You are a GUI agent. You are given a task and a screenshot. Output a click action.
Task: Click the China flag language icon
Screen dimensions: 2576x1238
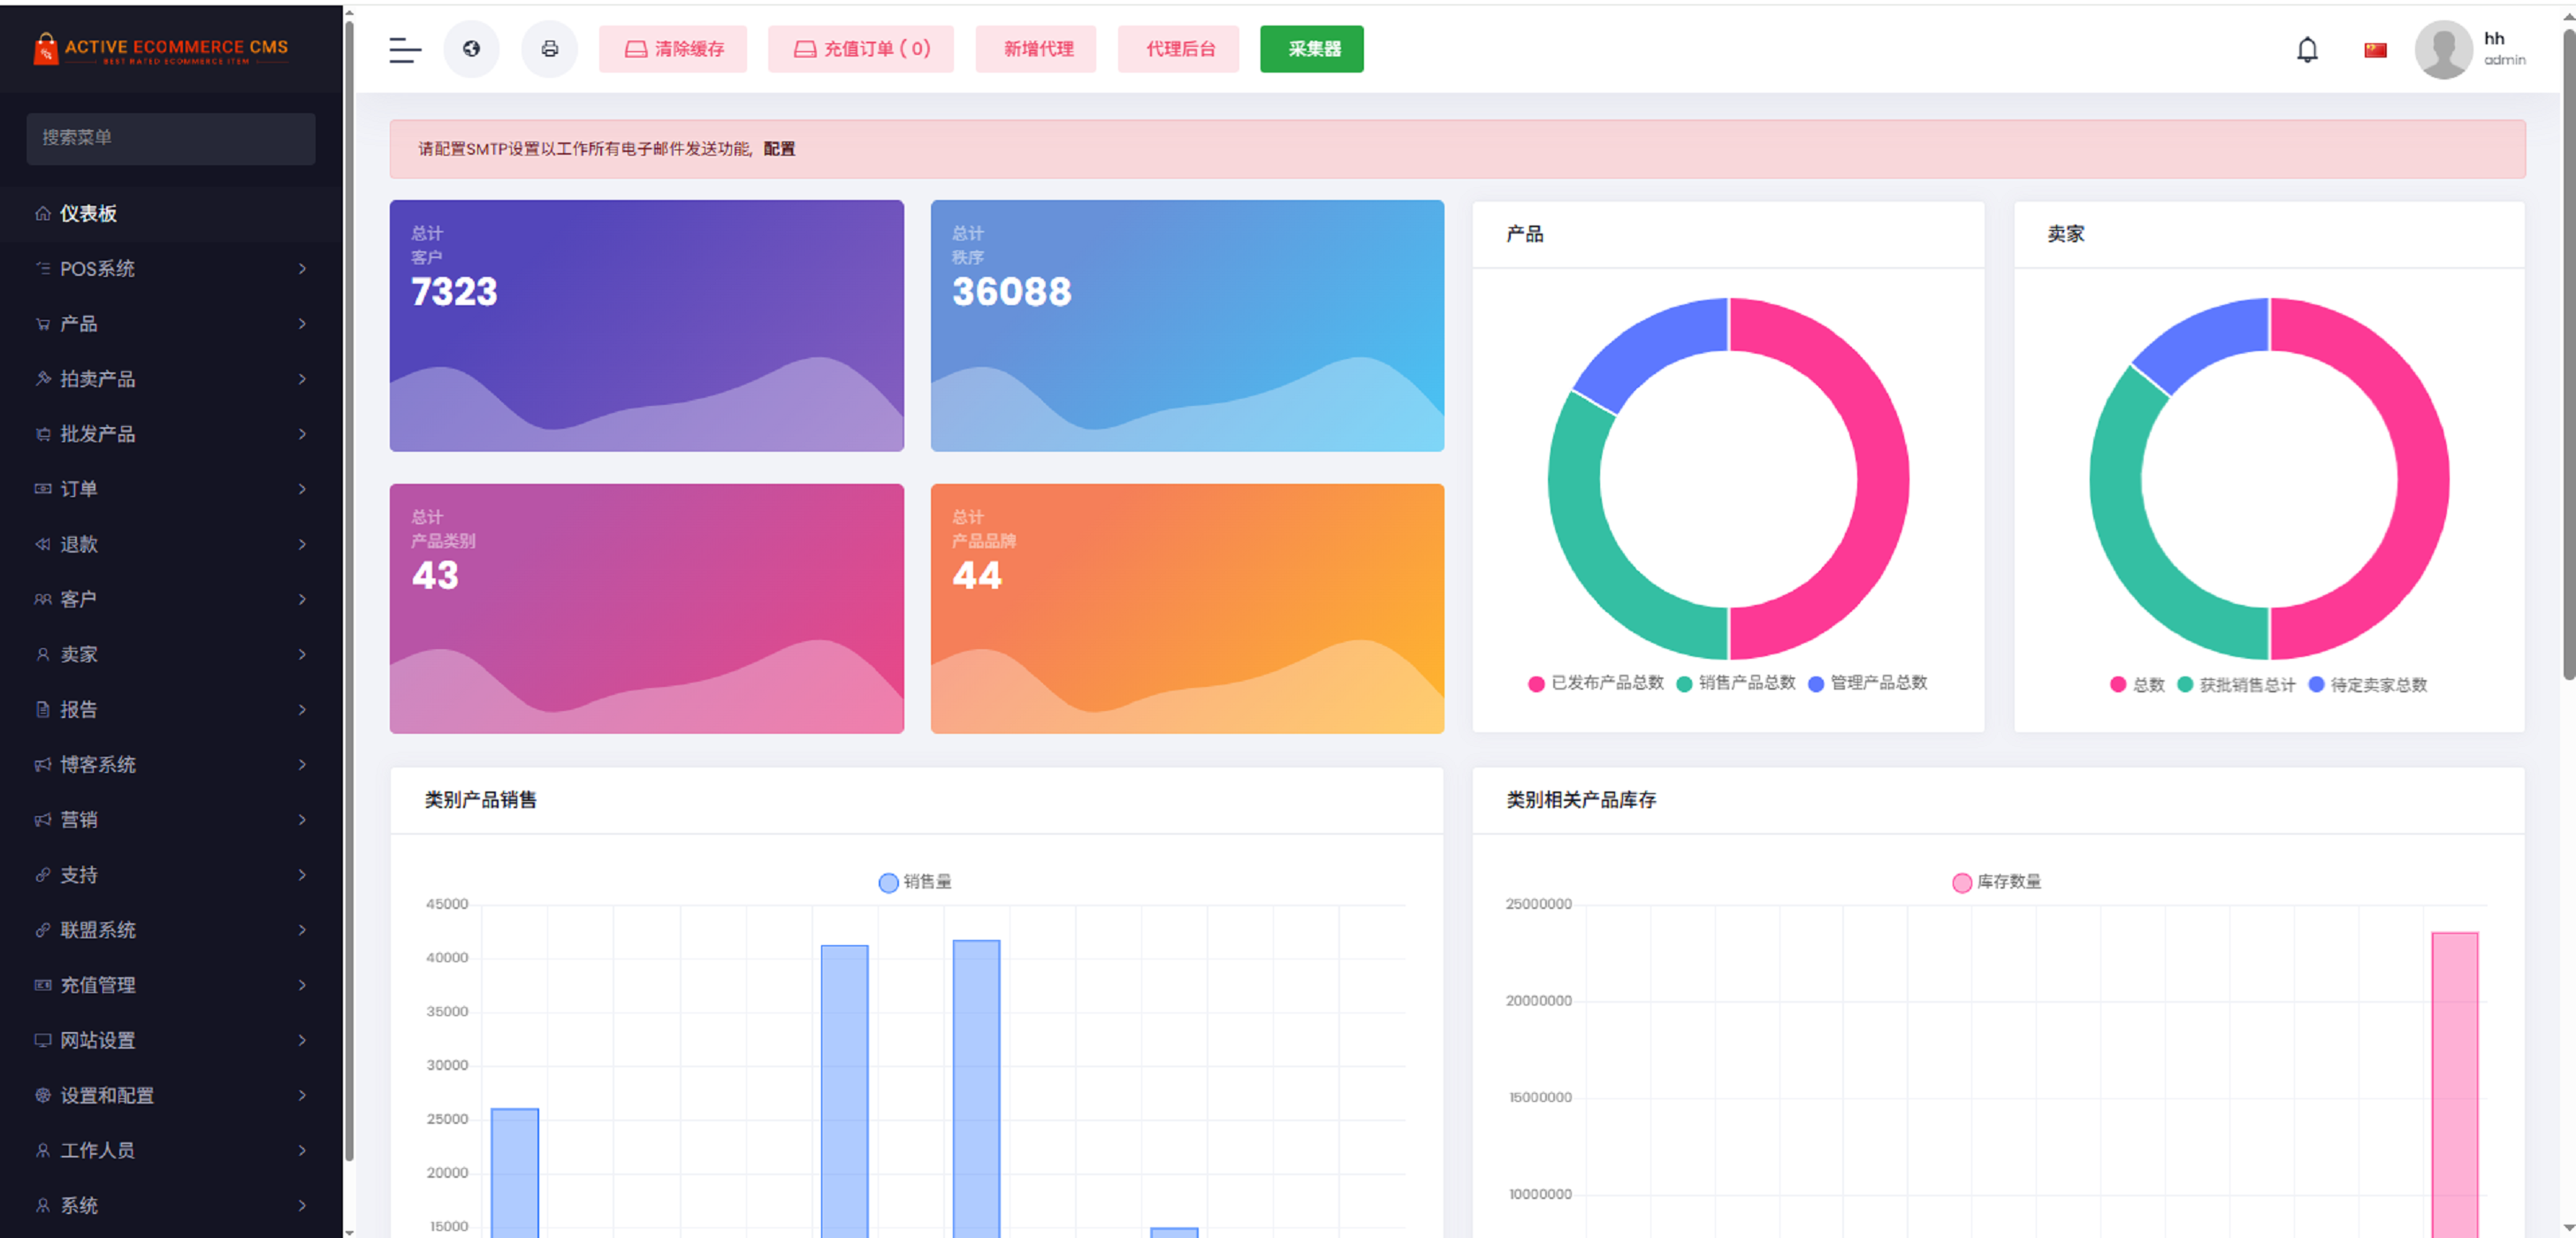2375,50
